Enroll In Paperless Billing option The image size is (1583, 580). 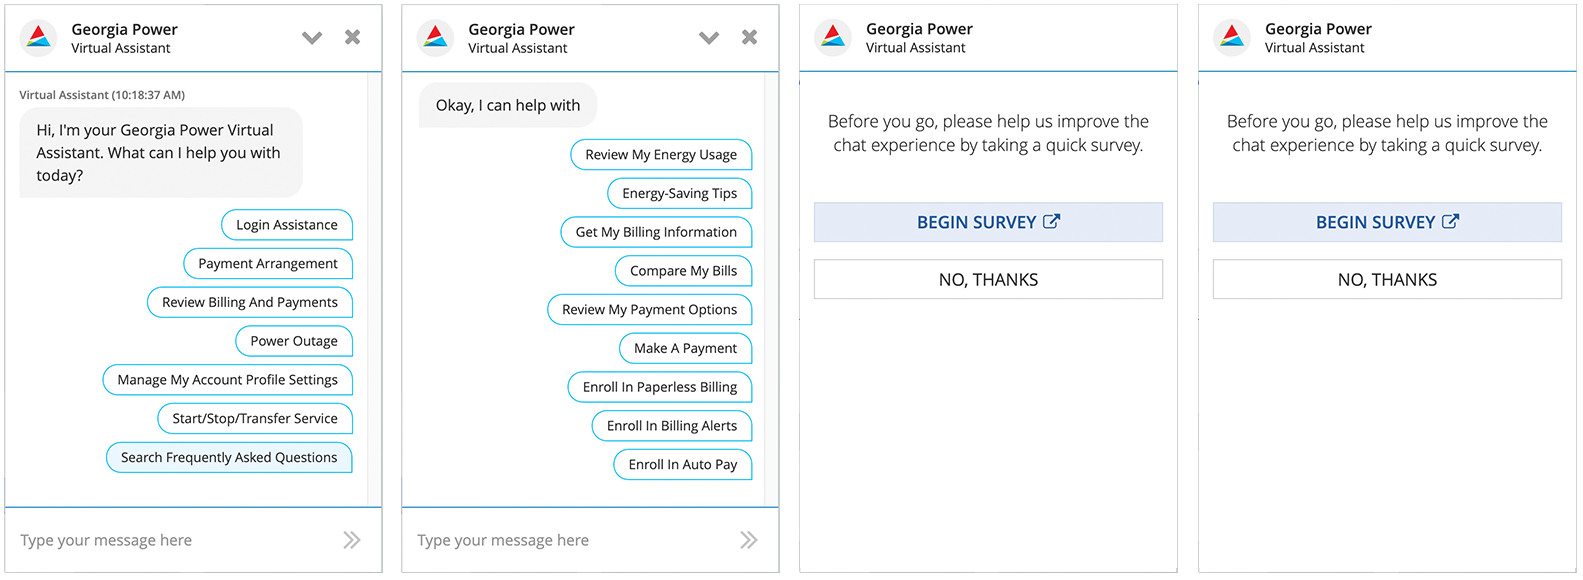[660, 387]
